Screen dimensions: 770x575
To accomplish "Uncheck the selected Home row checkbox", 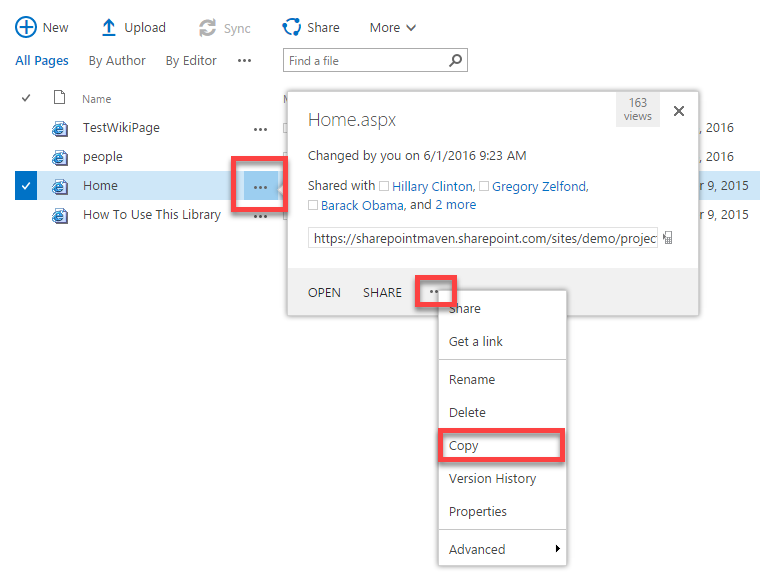I will click(x=26, y=186).
